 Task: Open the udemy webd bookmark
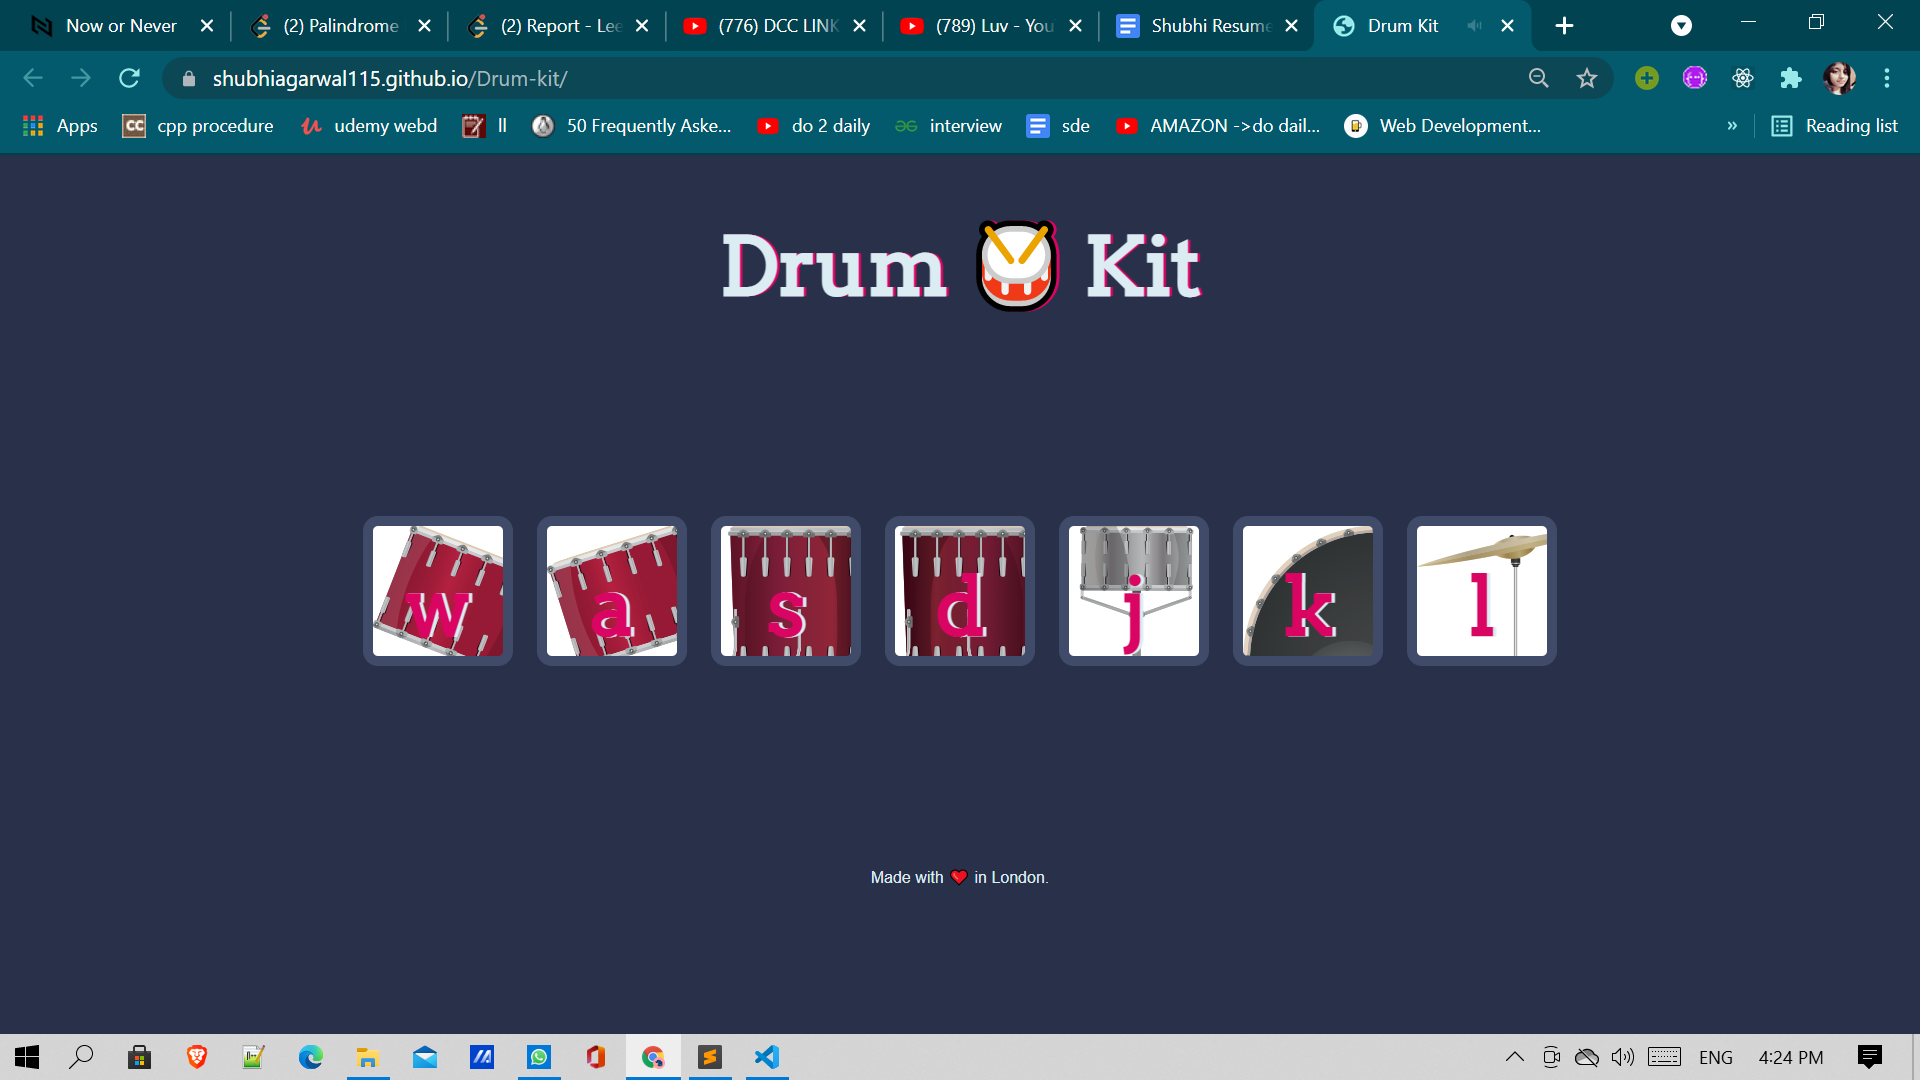pos(369,126)
